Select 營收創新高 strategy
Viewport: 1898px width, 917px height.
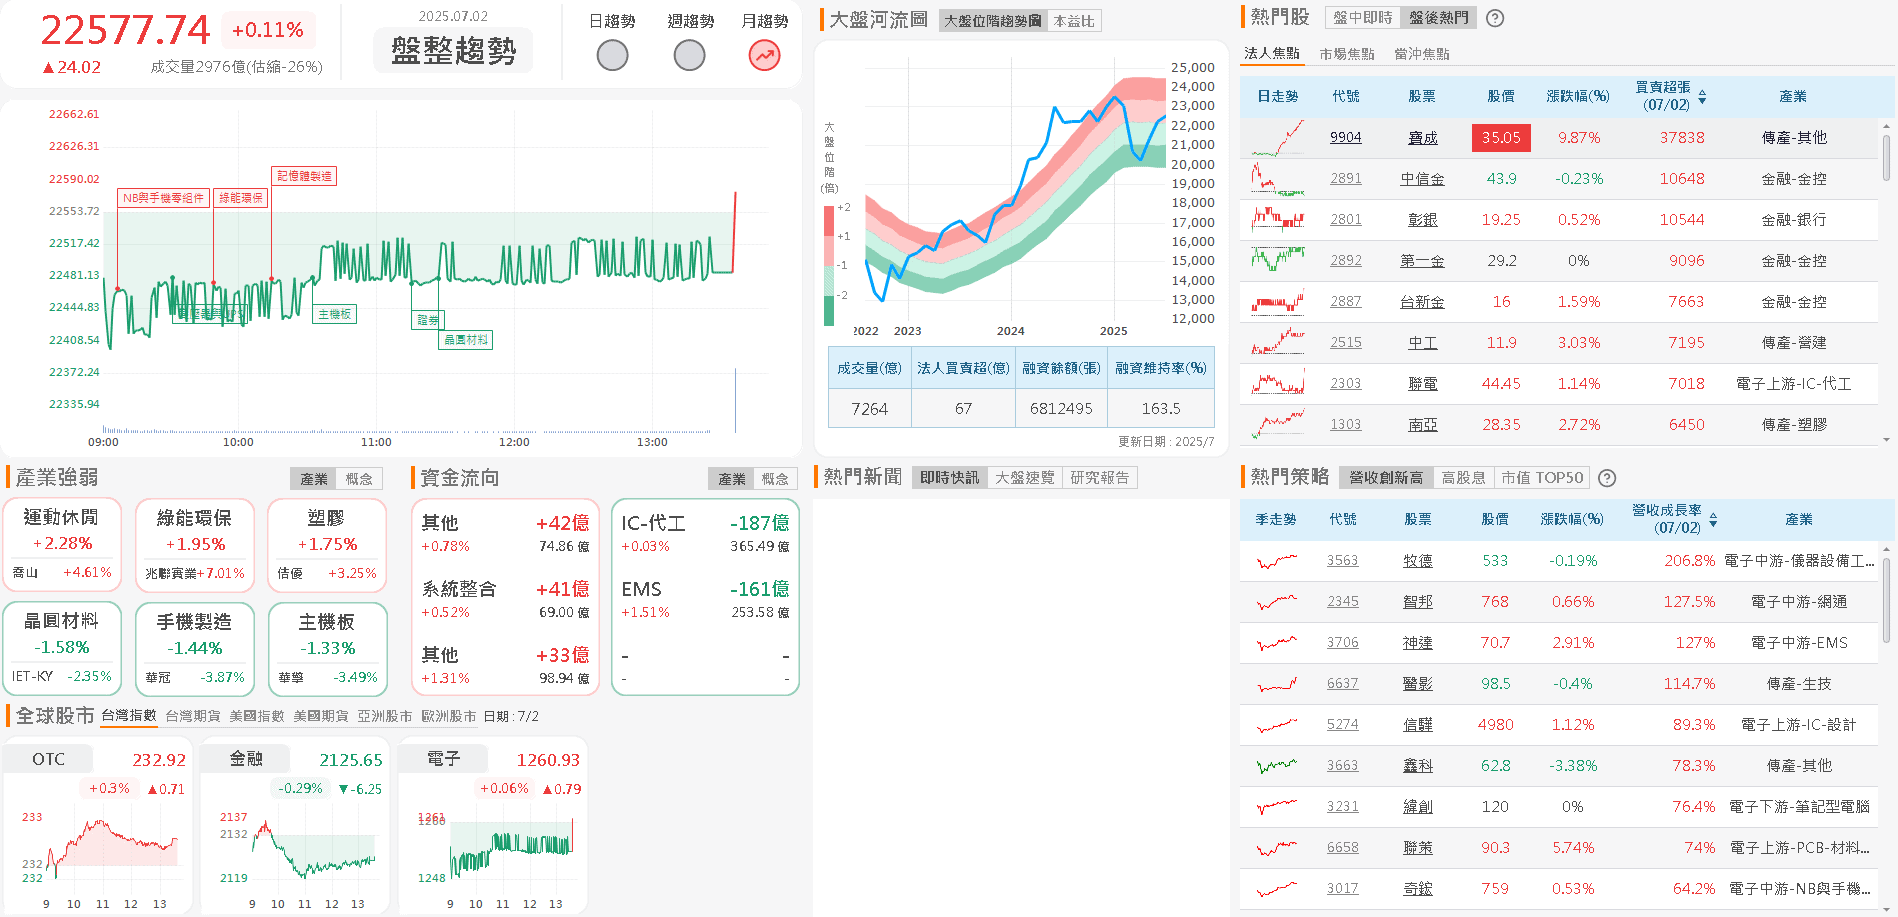pos(1386,478)
